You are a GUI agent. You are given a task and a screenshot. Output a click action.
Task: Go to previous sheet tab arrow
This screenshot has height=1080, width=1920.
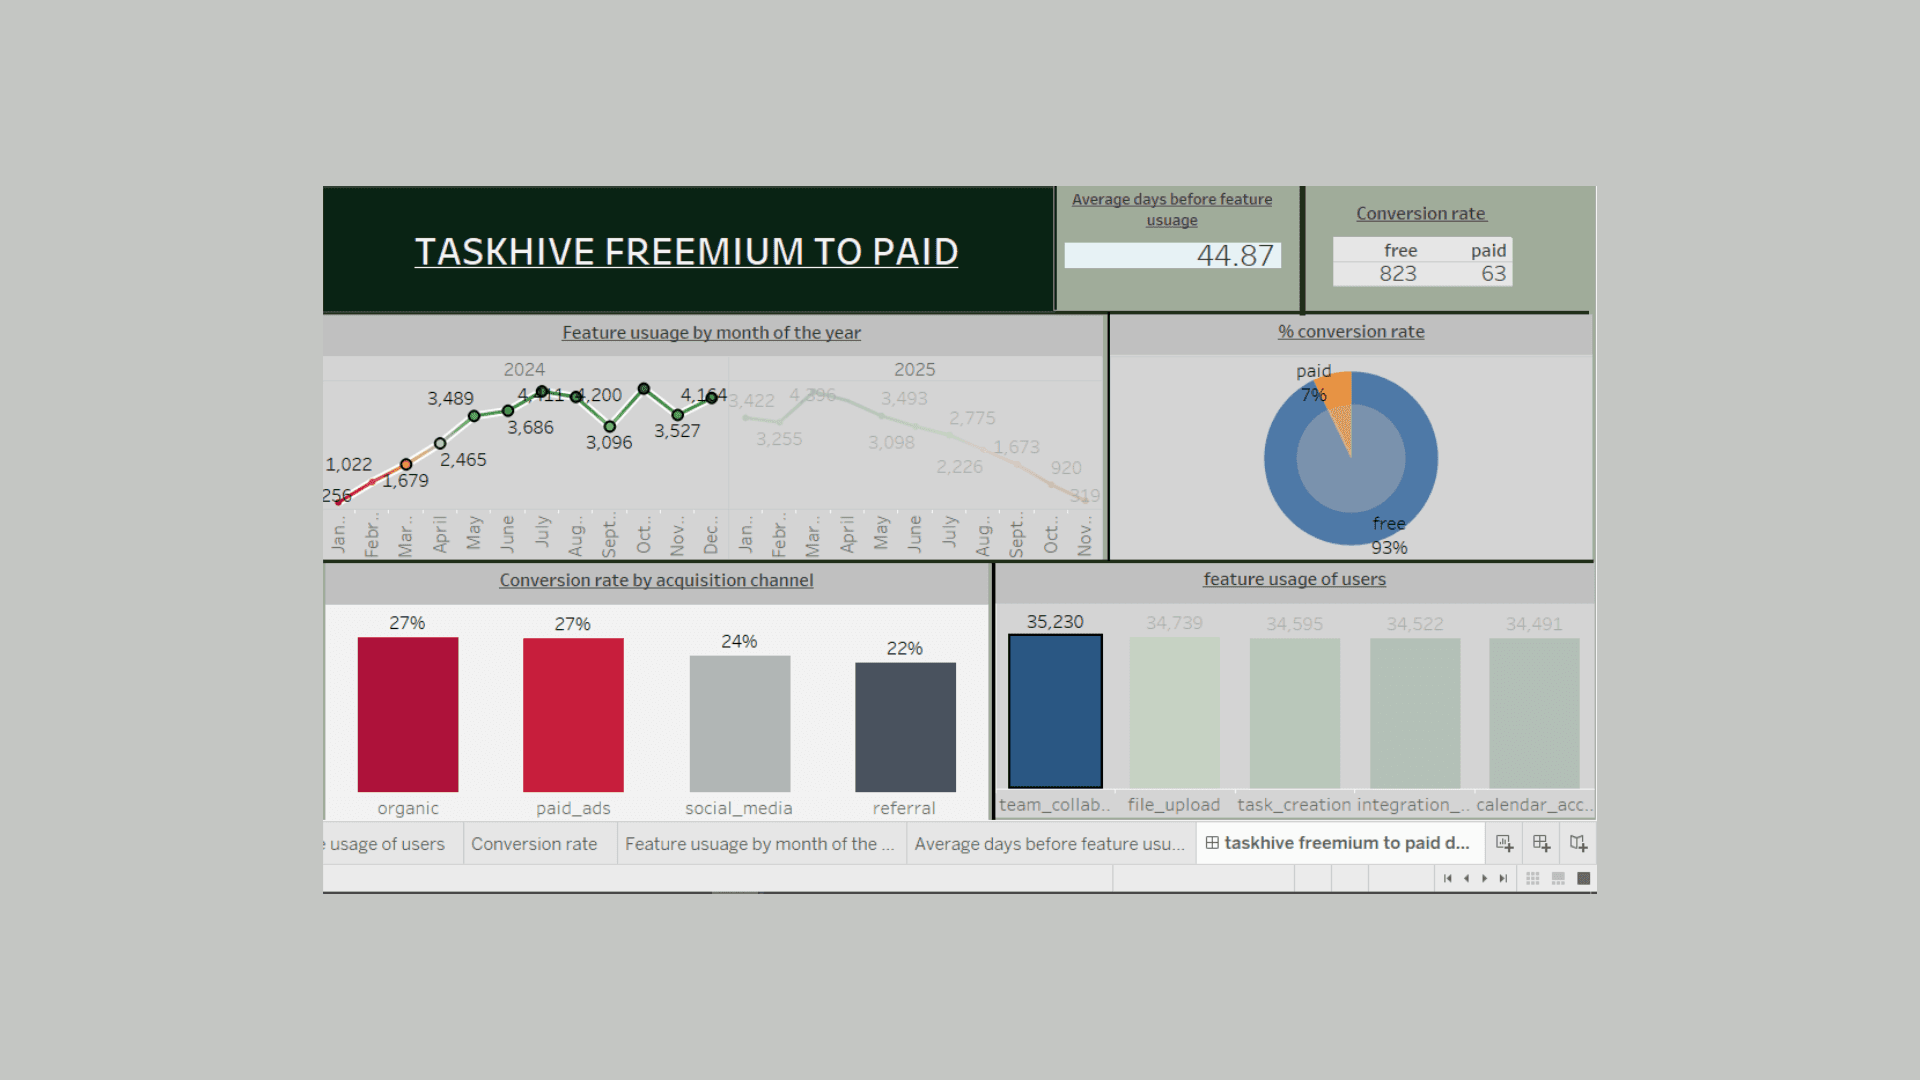pyautogui.click(x=1466, y=878)
